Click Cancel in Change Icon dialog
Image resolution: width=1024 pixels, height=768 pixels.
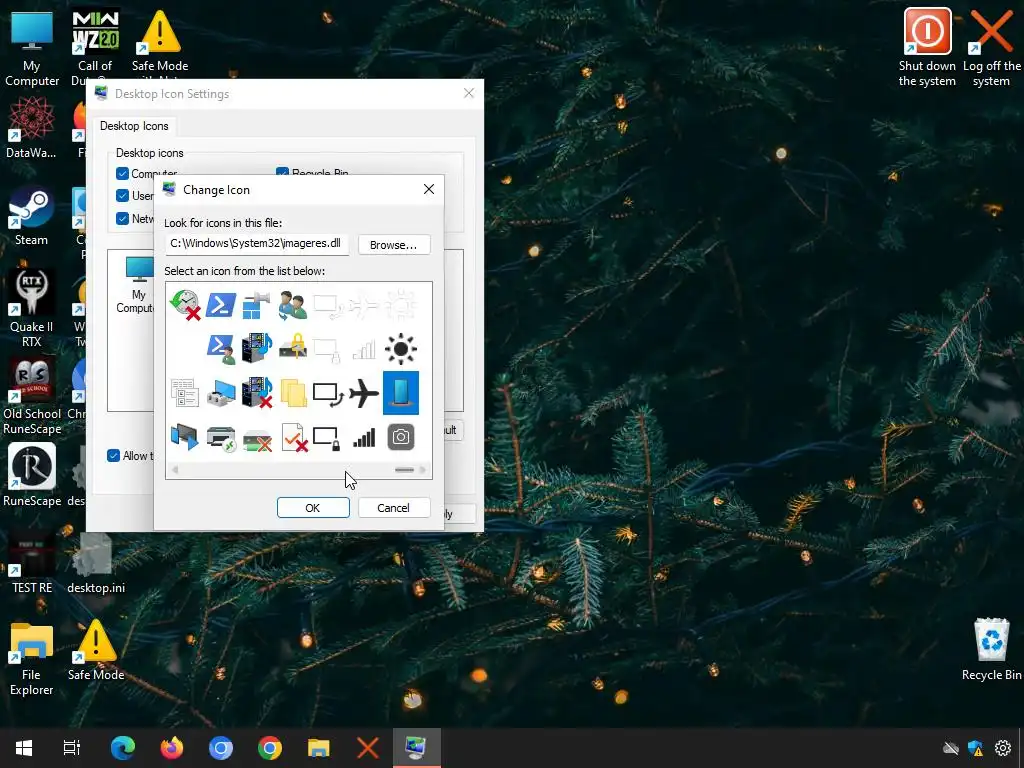click(393, 507)
